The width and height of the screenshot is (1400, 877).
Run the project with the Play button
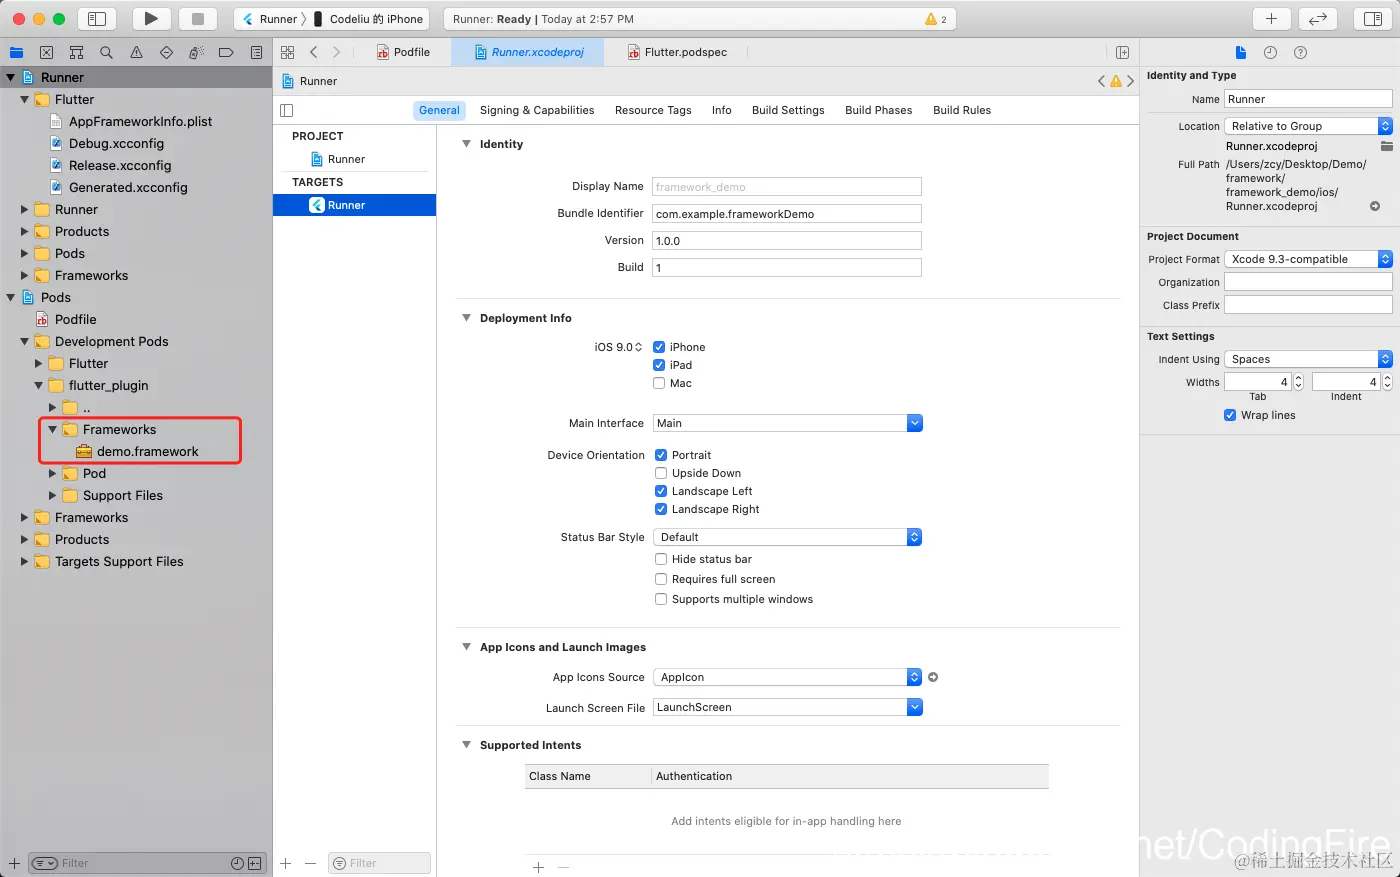[x=151, y=18]
